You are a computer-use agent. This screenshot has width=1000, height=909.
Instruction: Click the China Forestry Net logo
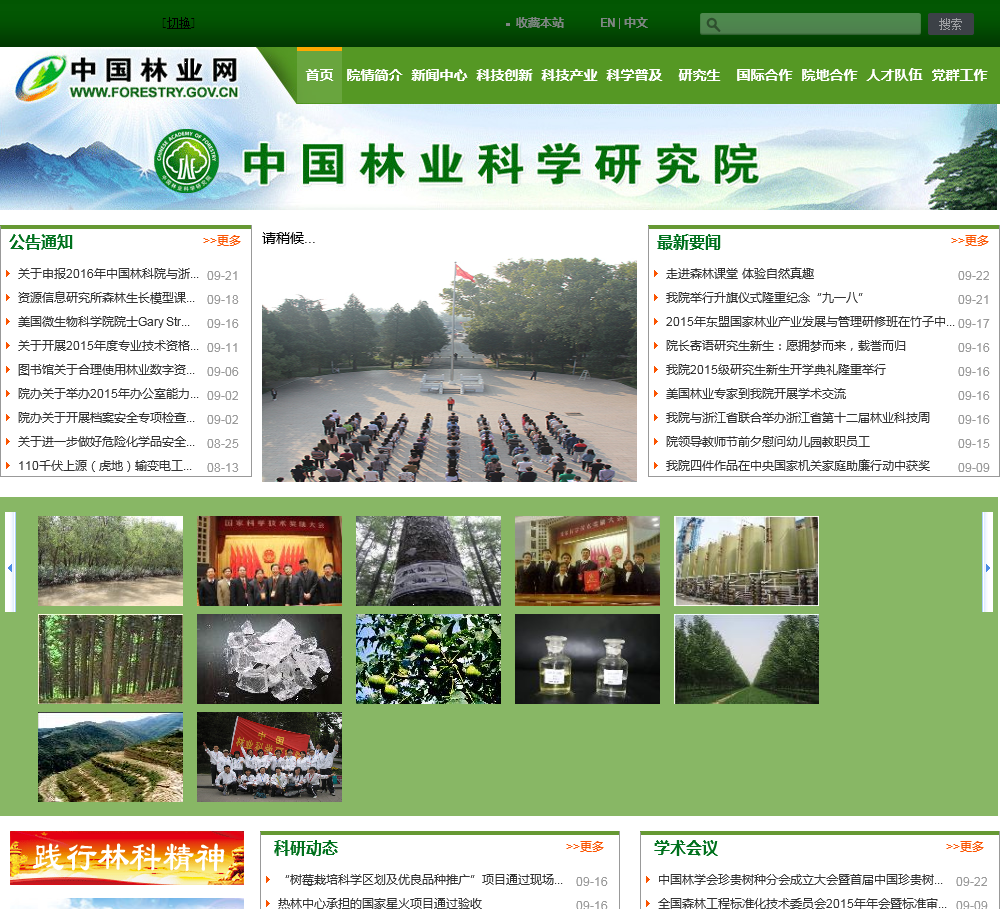[x=128, y=78]
